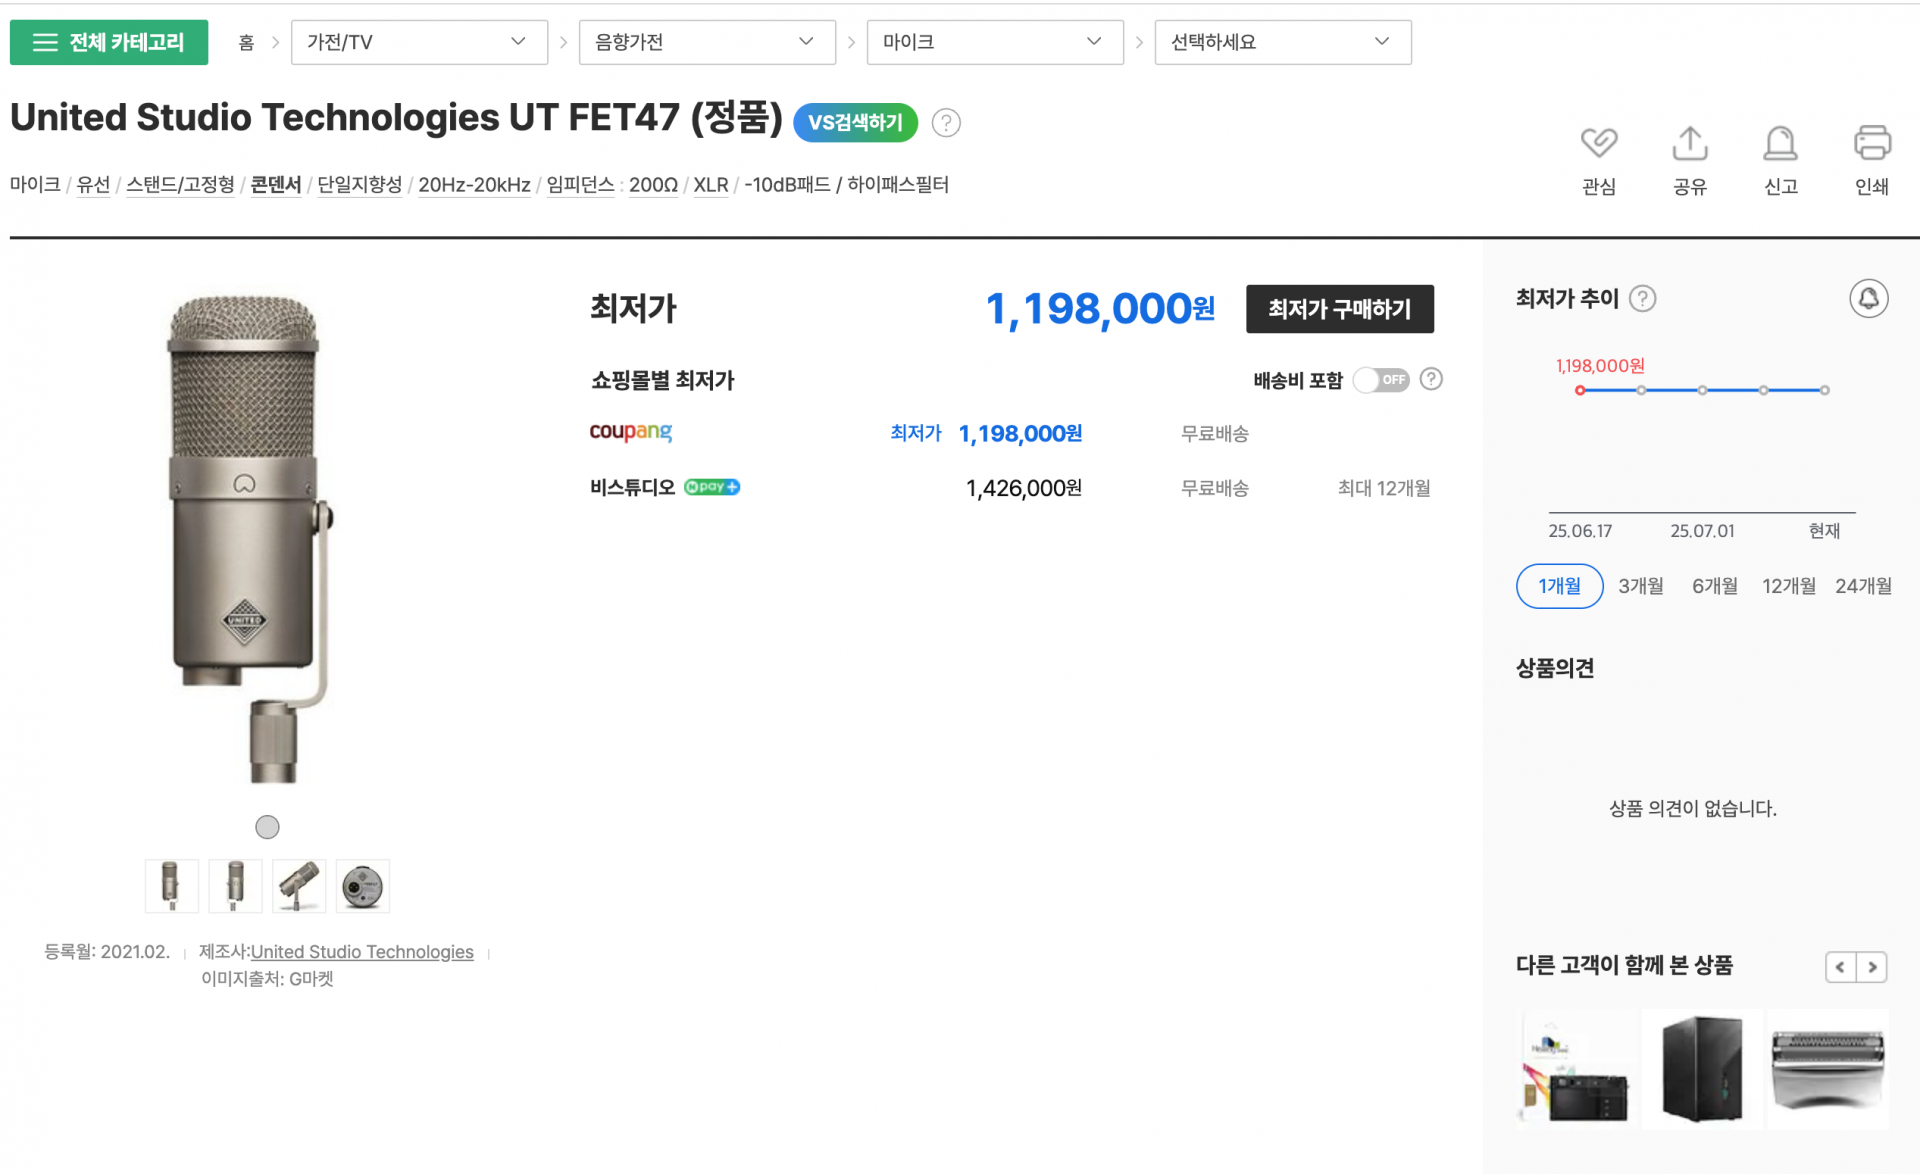Screen dimensions: 1920x1174
Task: Select the first microphone thumbnail
Action: 171,886
